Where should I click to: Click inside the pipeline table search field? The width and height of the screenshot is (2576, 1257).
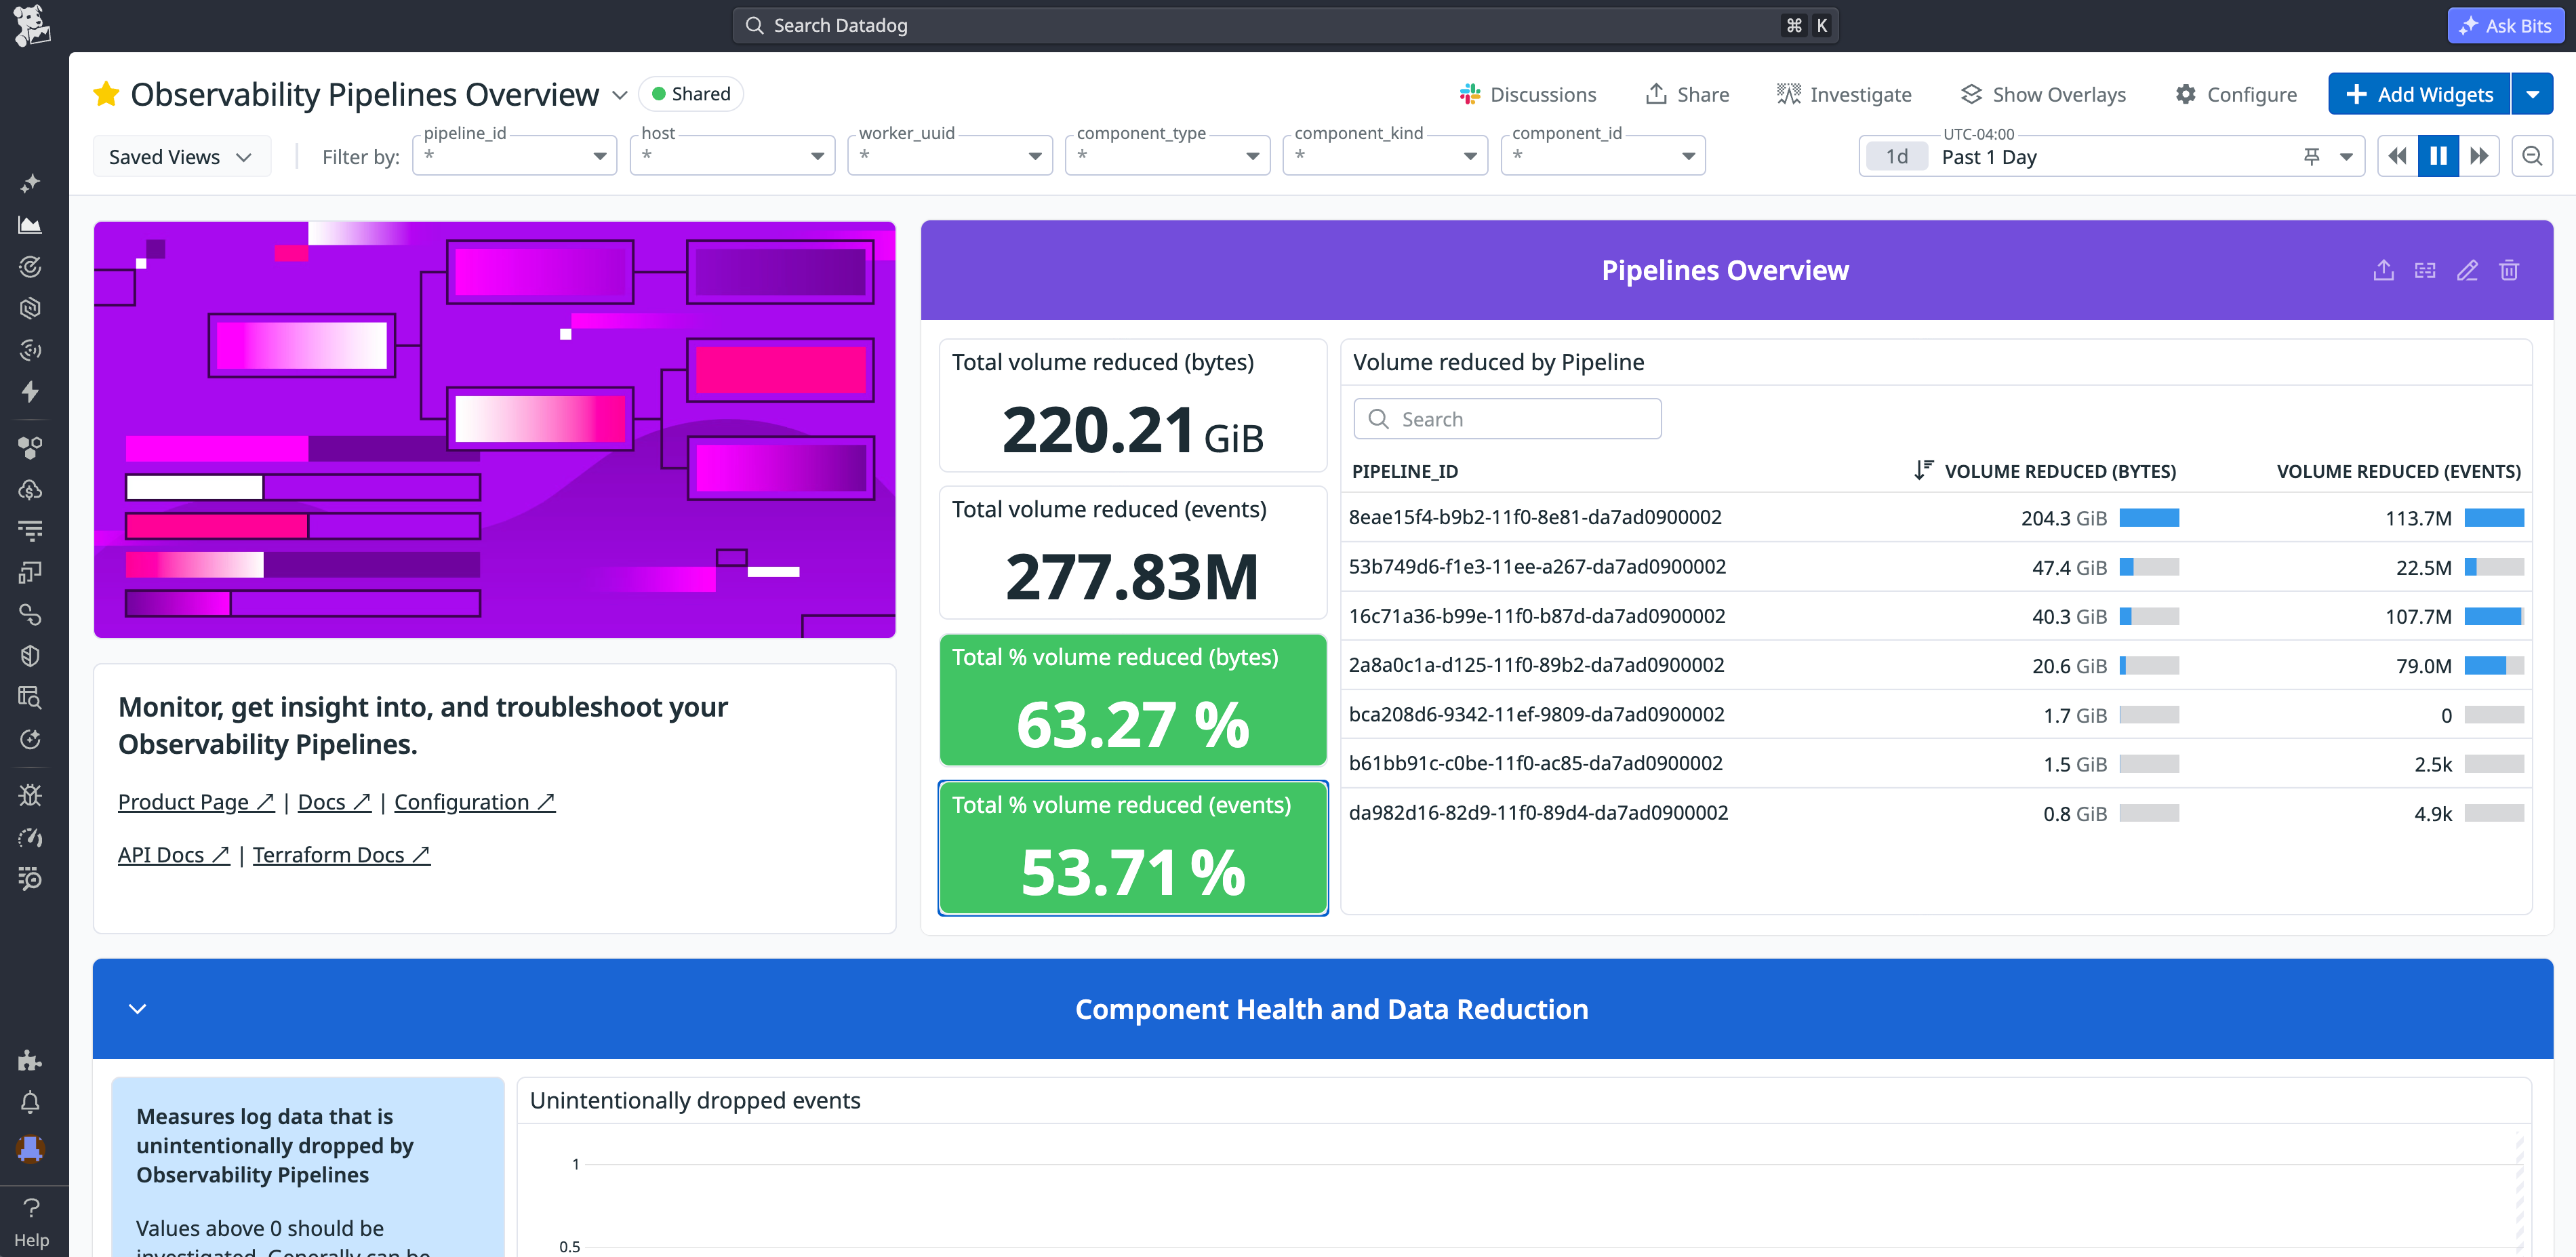tap(1506, 418)
